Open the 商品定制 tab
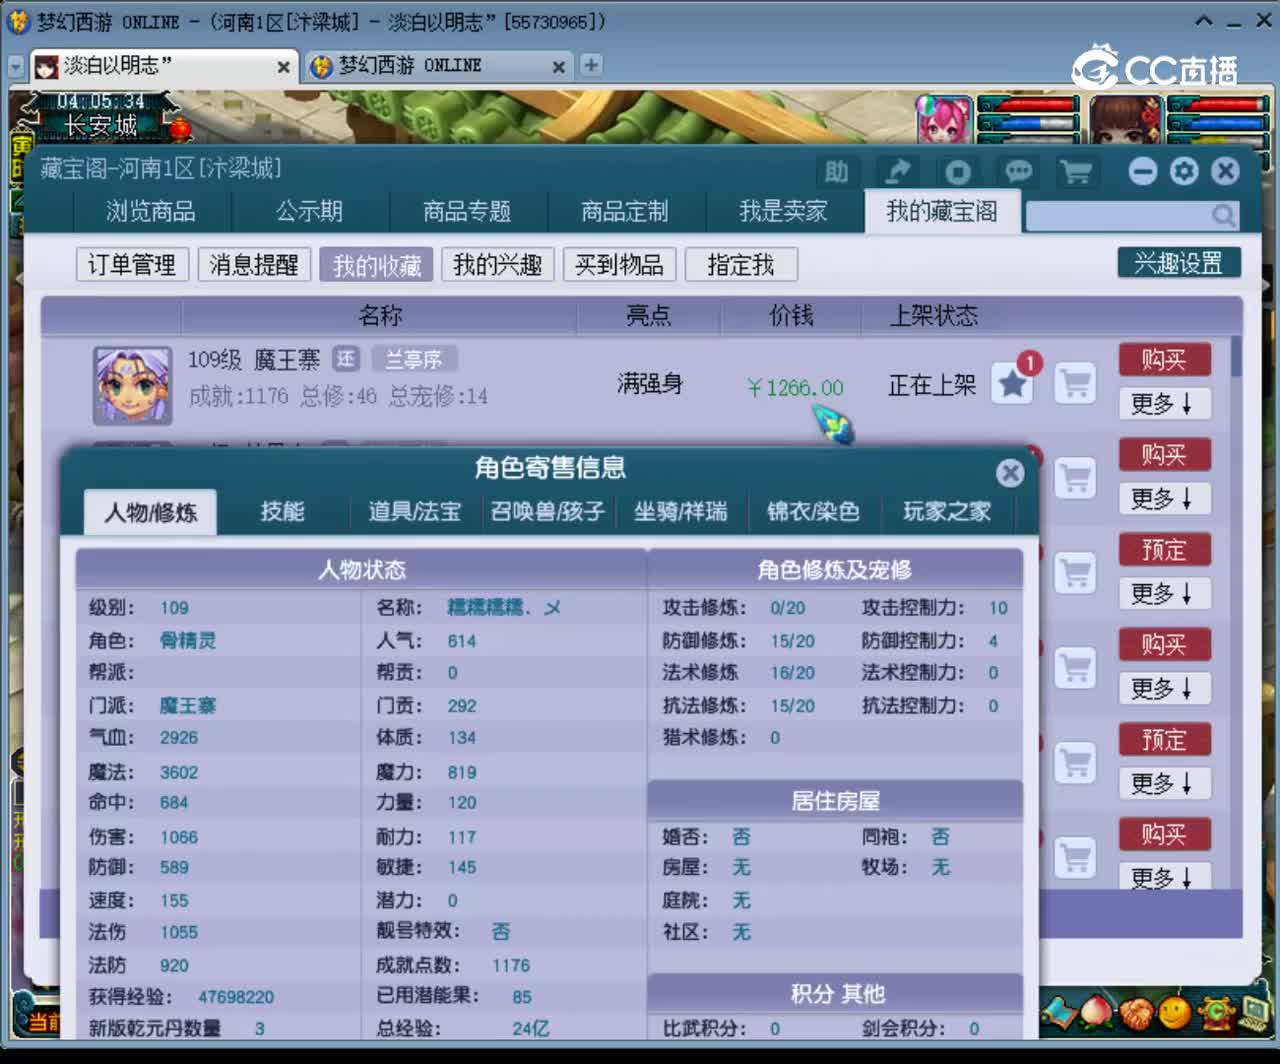This screenshot has height=1064, width=1280. 625,212
